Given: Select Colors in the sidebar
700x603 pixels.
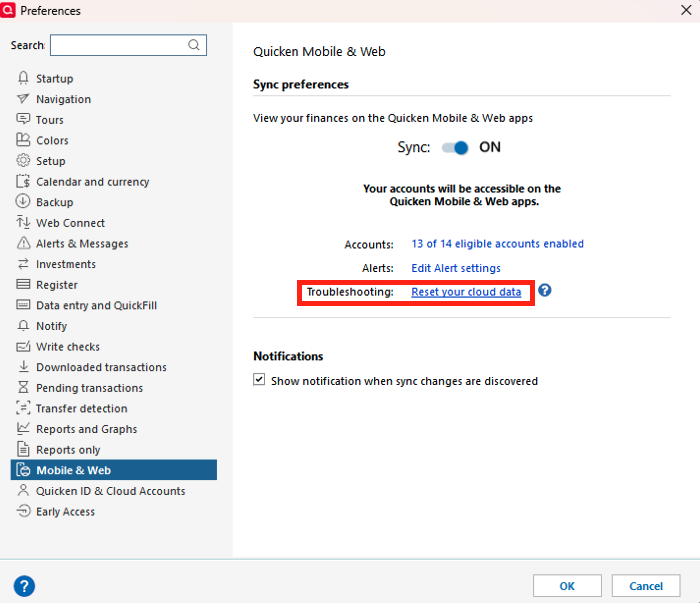Looking at the screenshot, I should [52, 141].
